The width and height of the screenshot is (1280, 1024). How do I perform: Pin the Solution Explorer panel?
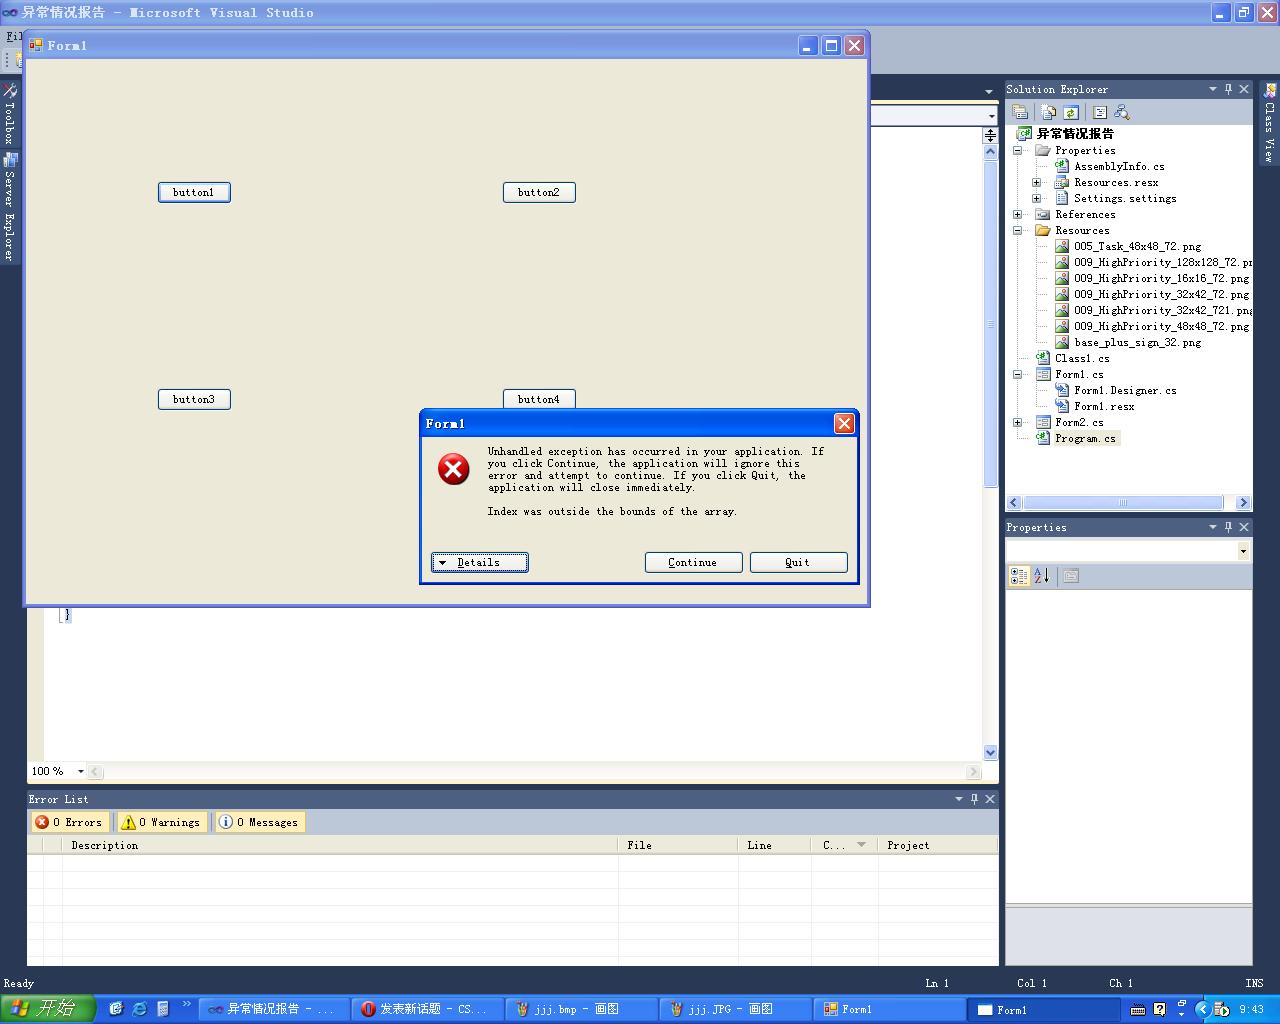tap(1229, 89)
